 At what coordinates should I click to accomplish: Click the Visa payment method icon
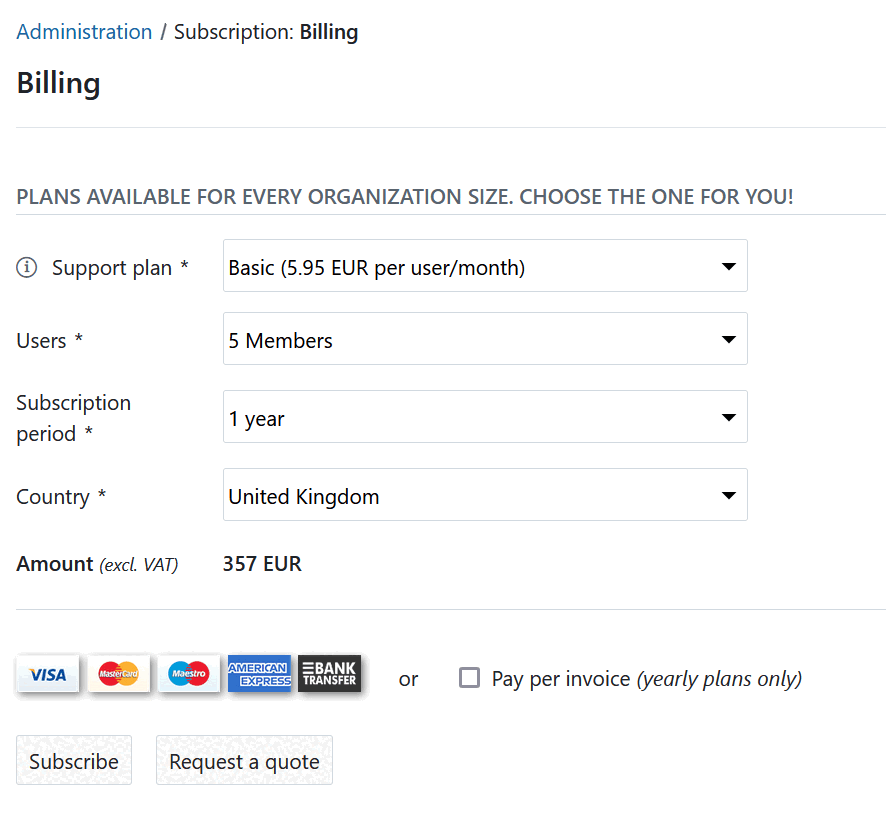tap(47, 674)
